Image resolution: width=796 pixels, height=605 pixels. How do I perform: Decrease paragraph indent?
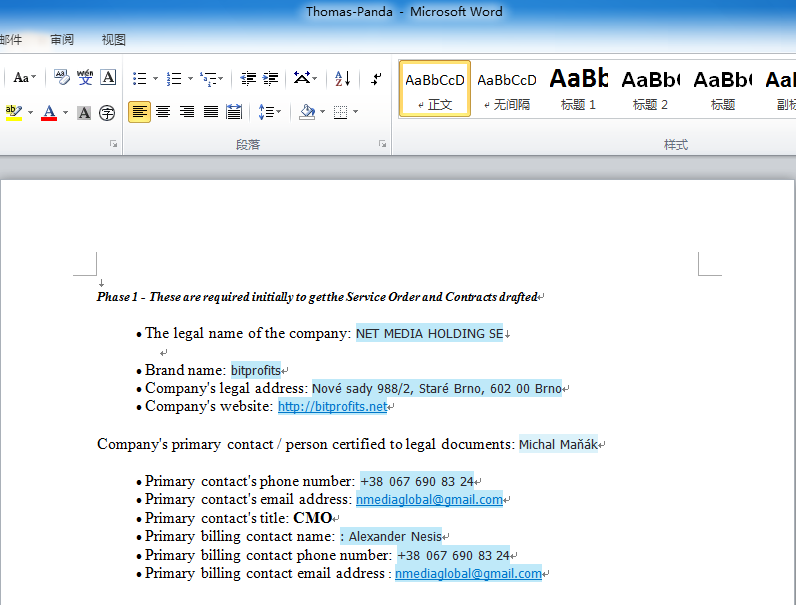click(248, 79)
